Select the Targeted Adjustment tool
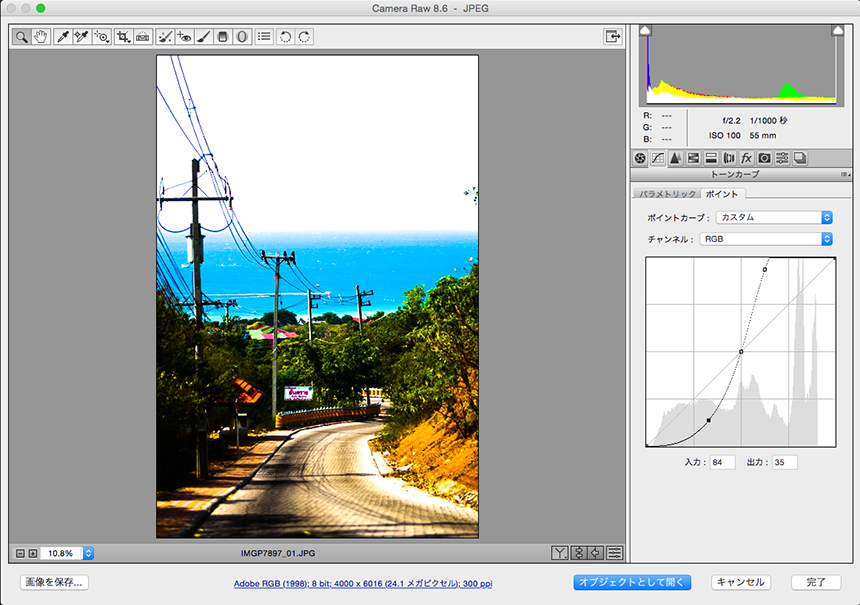The height and width of the screenshot is (605, 860). [101, 37]
